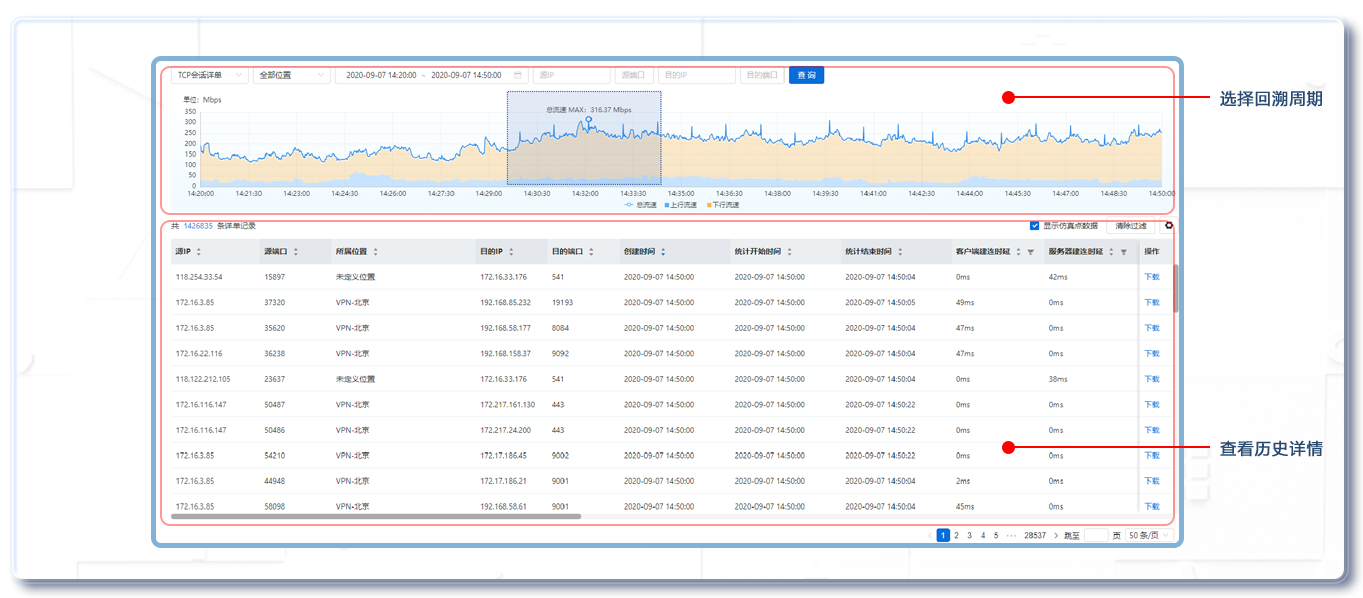
Task: Click destination IP 192.168.85.232 cell
Action: pyautogui.click(x=506, y=302)
